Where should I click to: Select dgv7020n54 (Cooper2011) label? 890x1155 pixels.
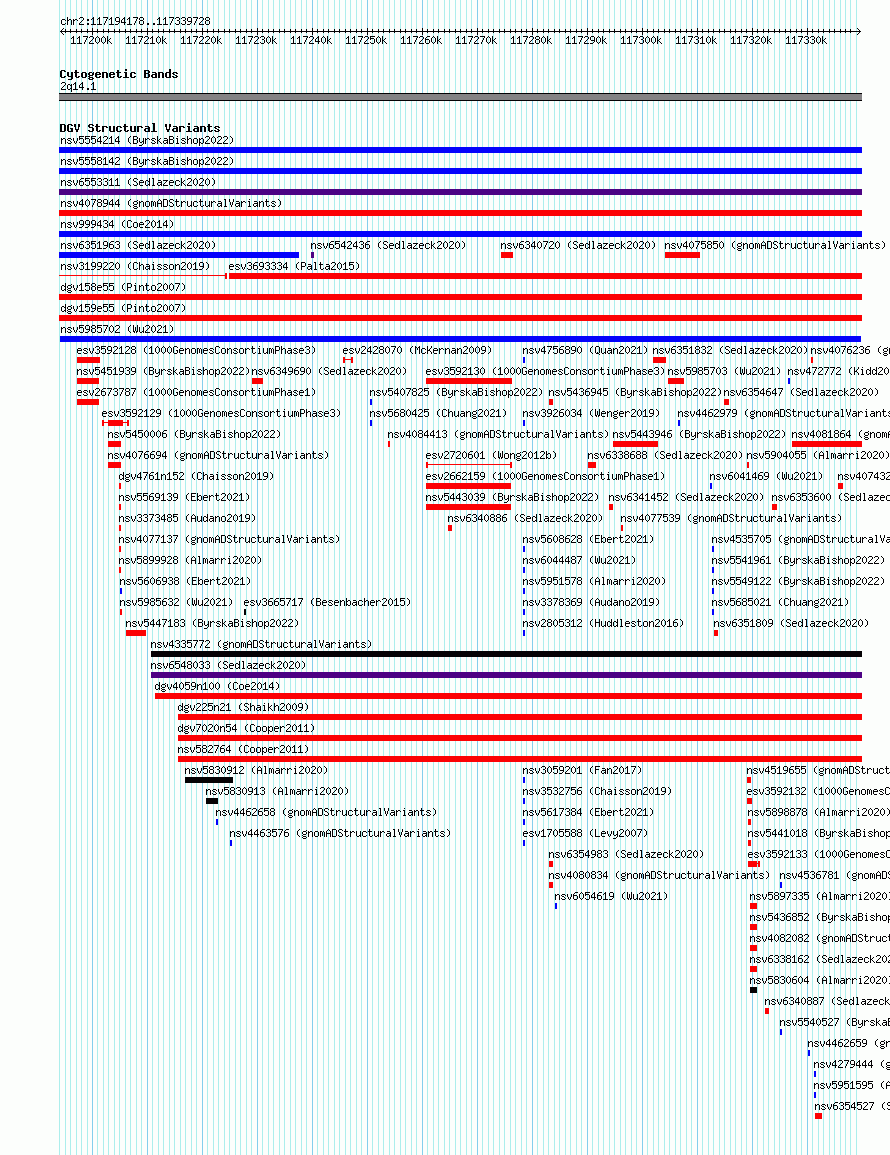[x=246, y=729]
